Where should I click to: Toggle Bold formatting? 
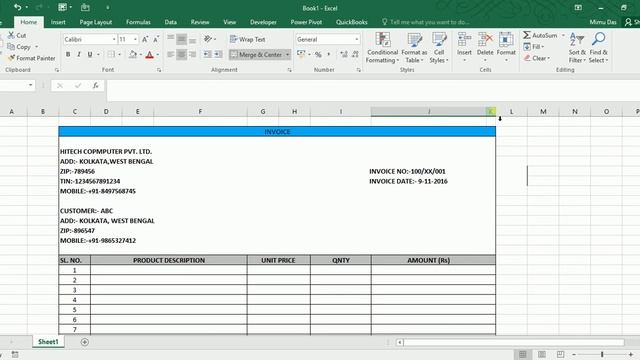(x=68, y=54)
